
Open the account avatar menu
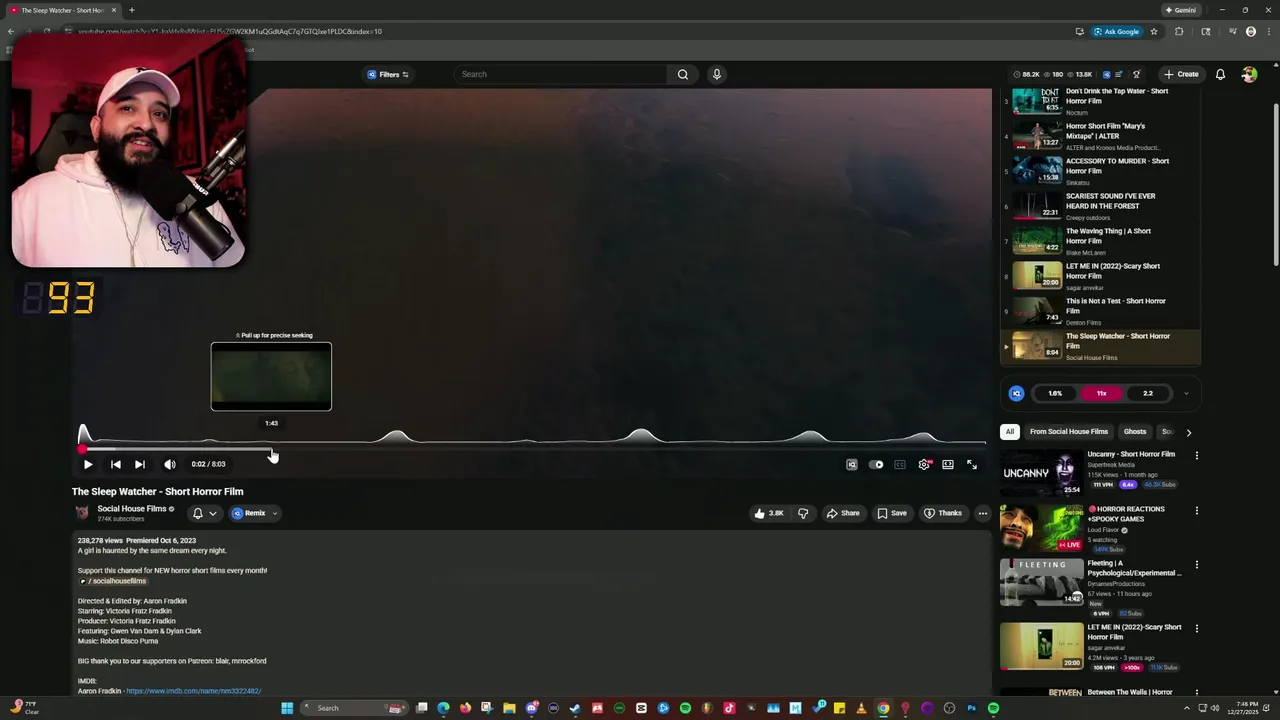point(1249,74)
